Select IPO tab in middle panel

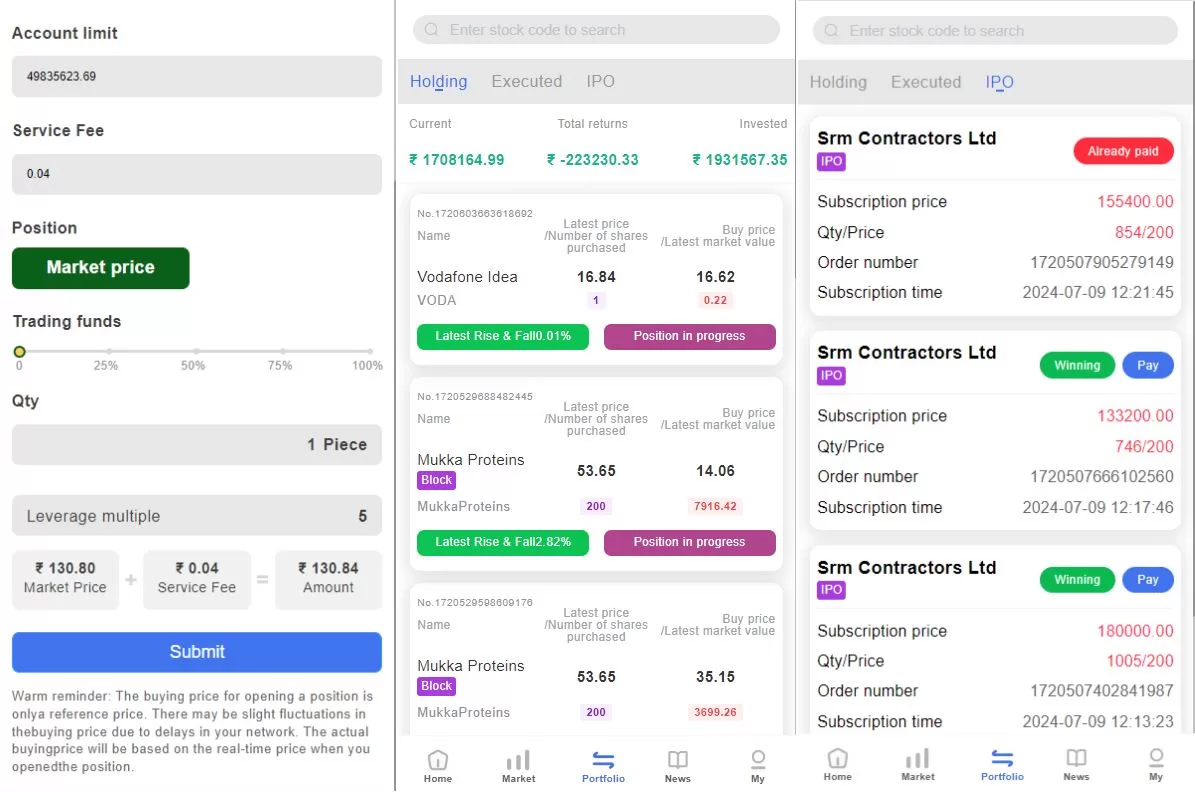(x=601, y=82)
